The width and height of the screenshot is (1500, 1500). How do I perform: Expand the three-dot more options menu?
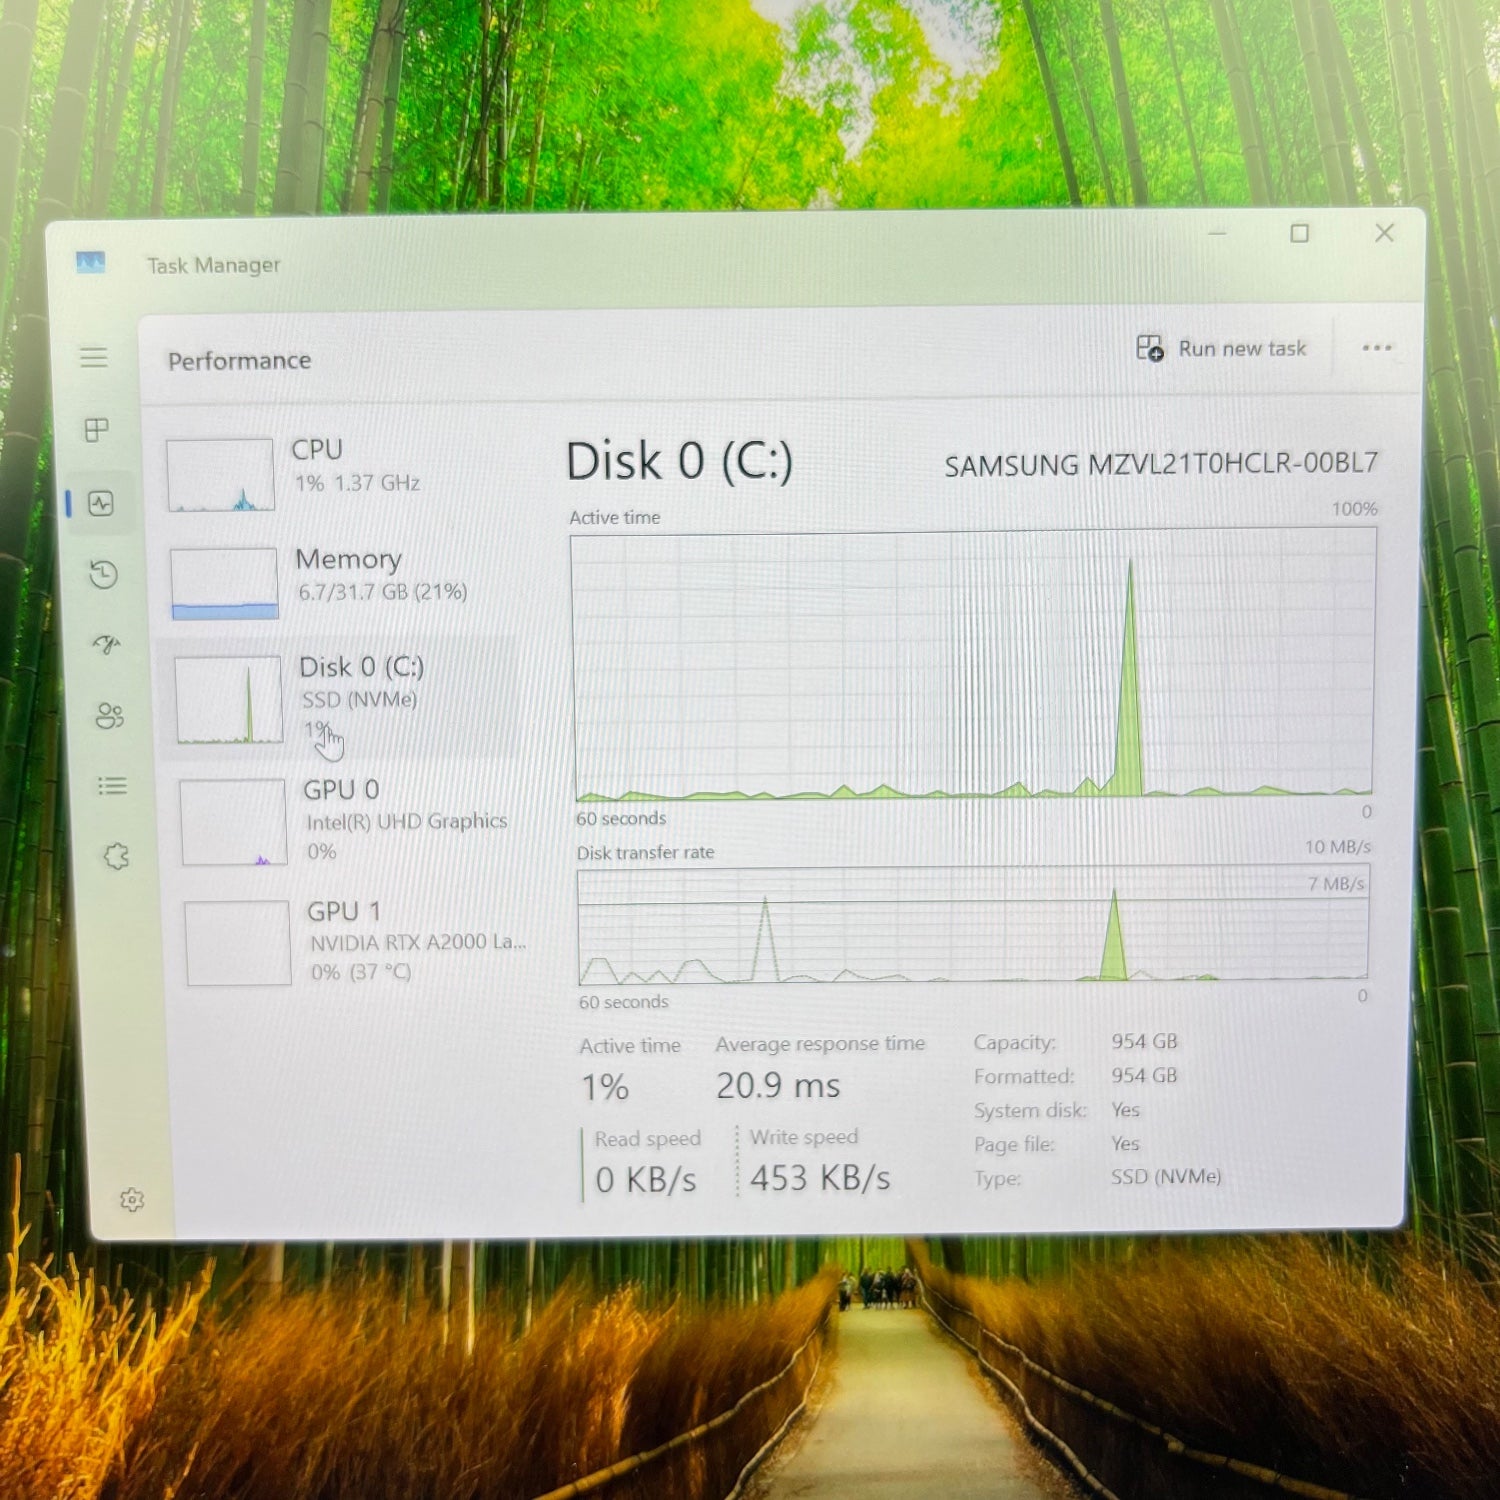point(1377,348)
